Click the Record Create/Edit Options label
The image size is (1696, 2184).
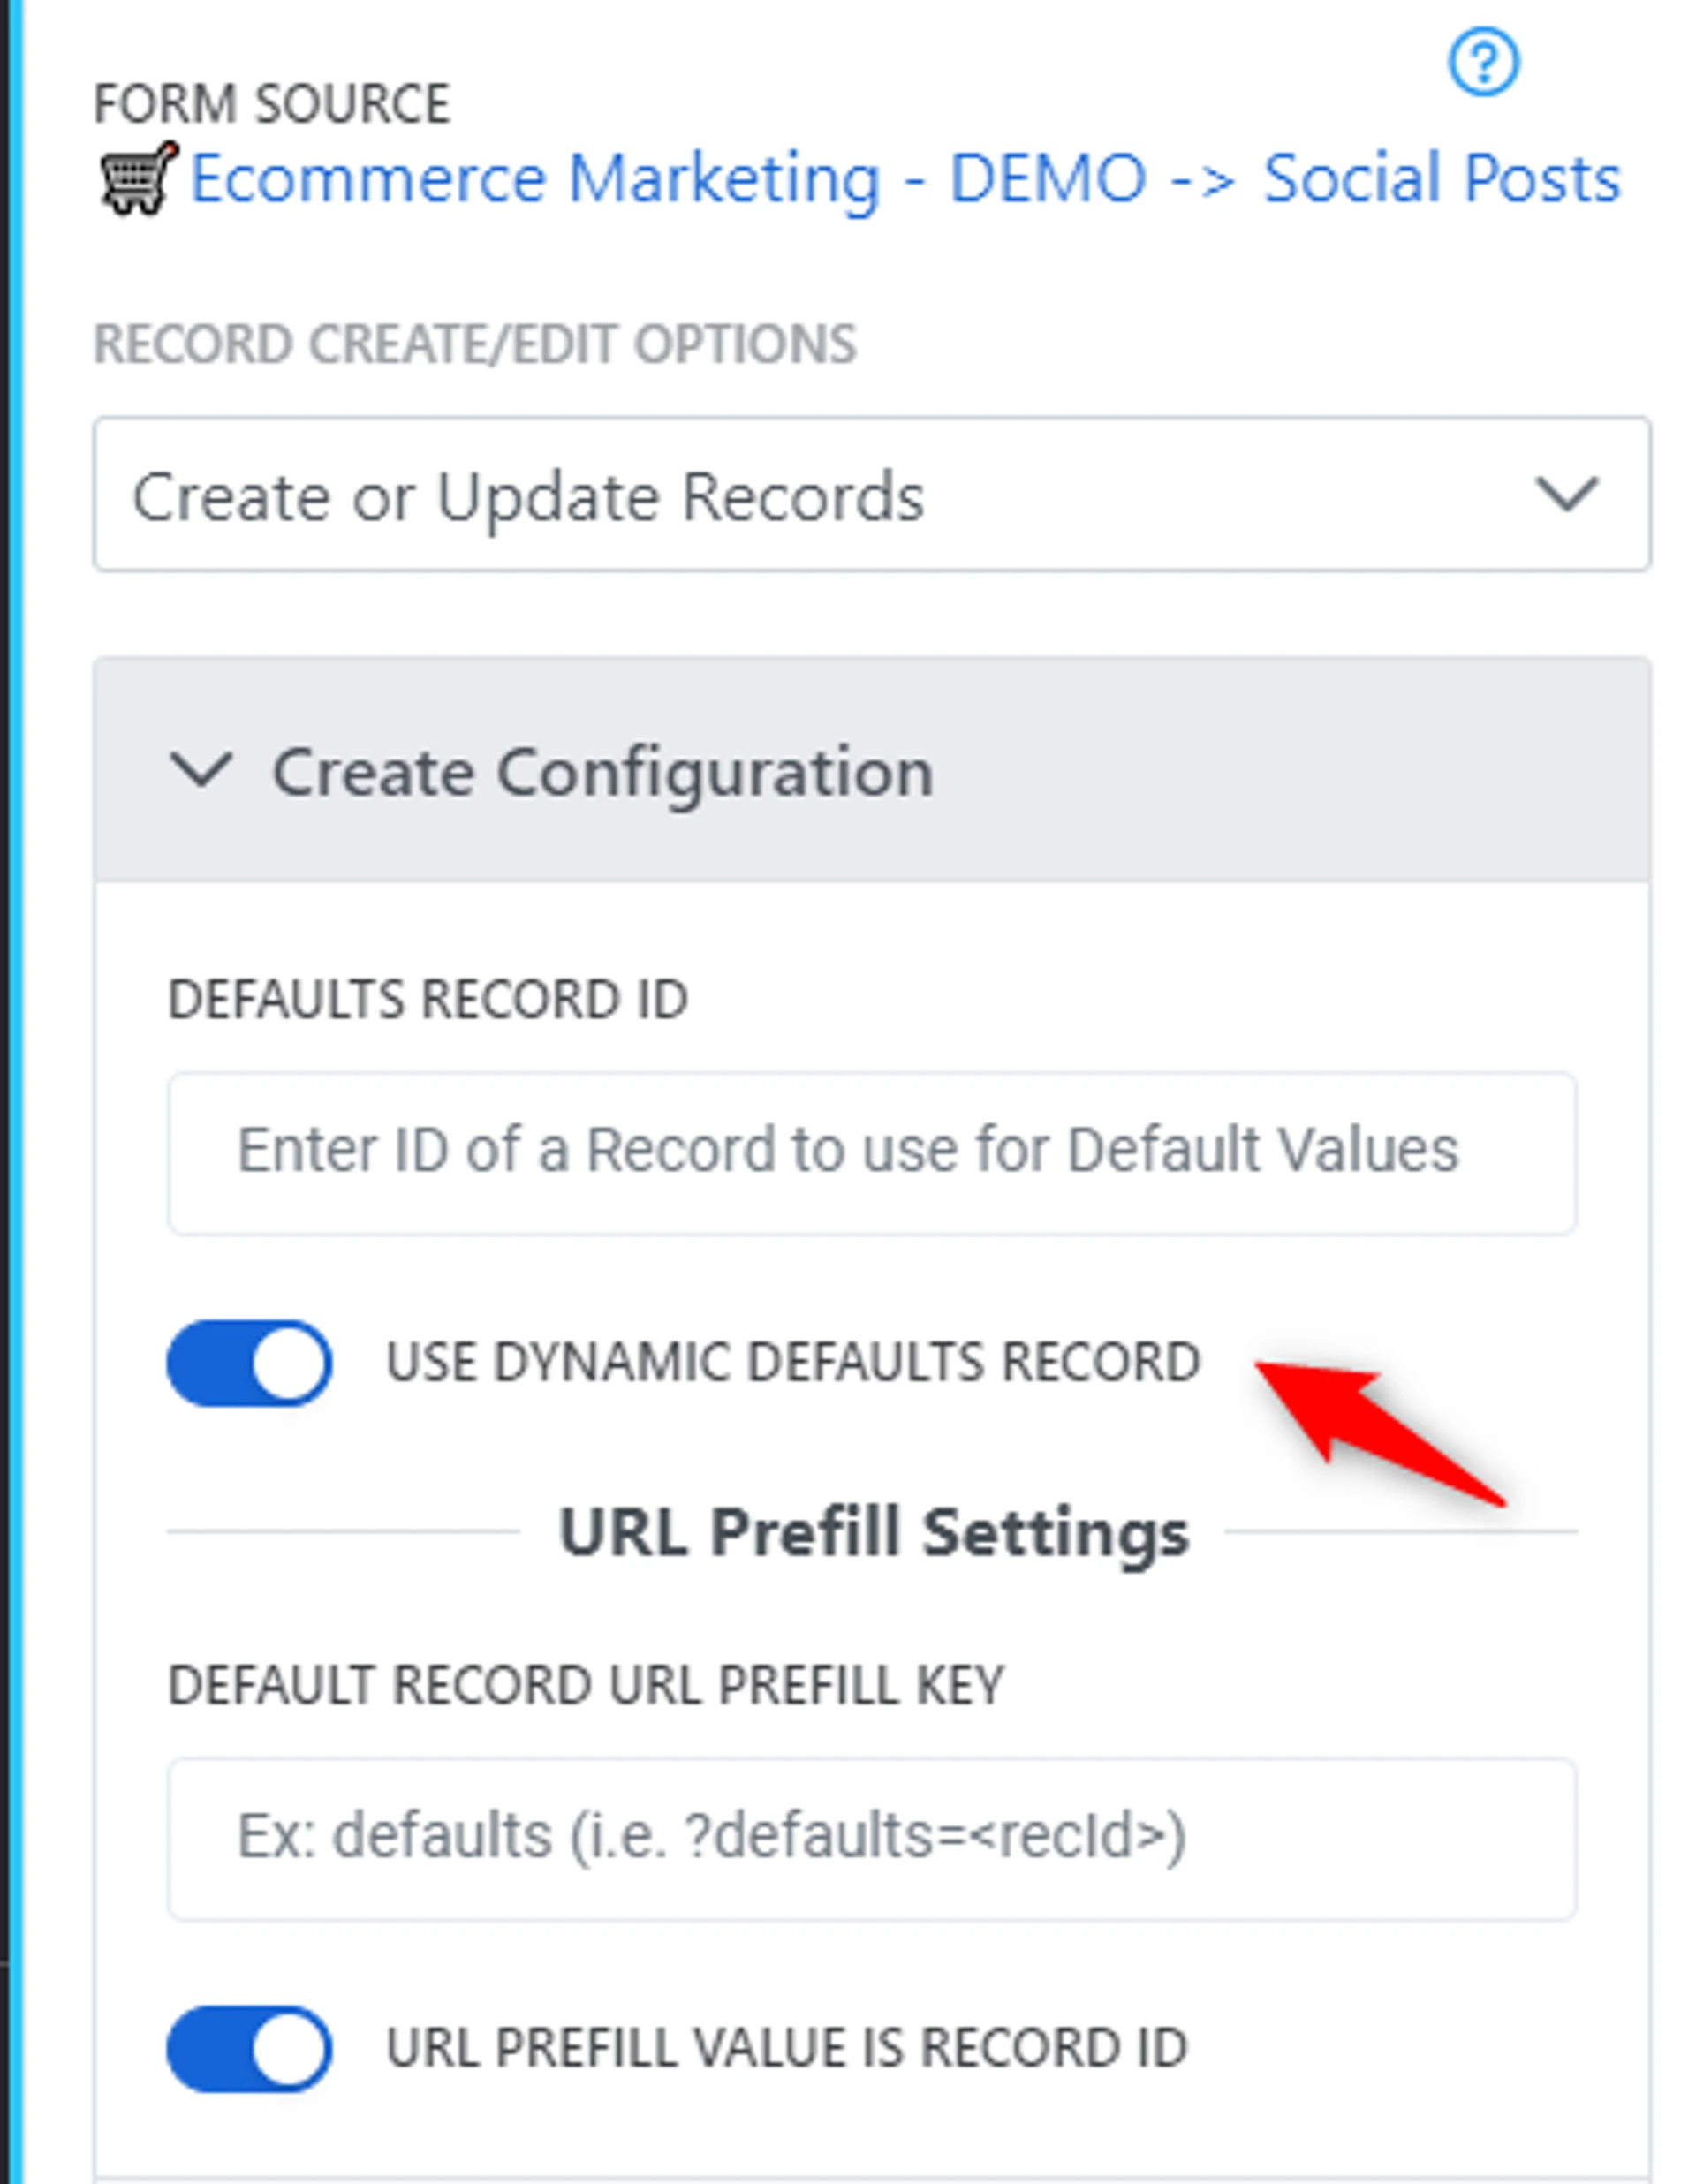[475, 345]
